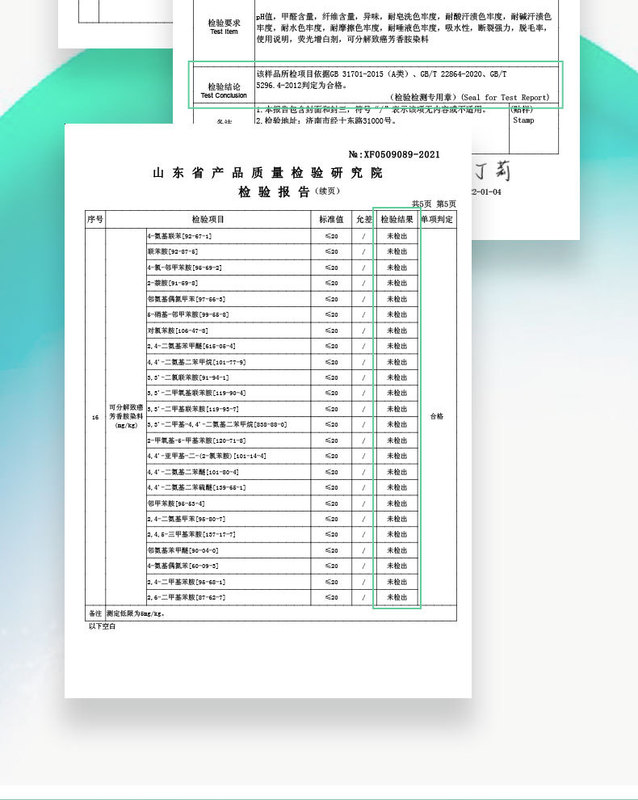This screenshot has width=638, height=800.
Task: Click the 检验结果 column header
Action: point(397,219)
